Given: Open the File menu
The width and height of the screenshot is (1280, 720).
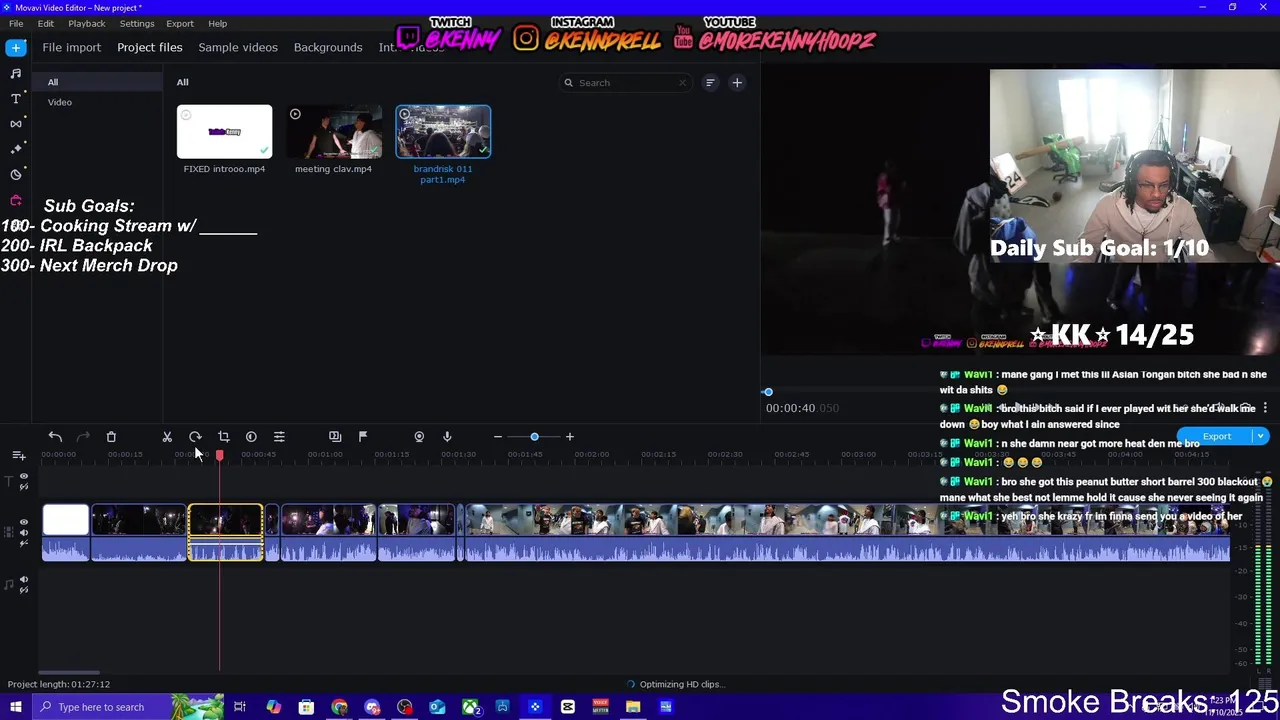Looking at the screenshot, I should pos(16,23).
